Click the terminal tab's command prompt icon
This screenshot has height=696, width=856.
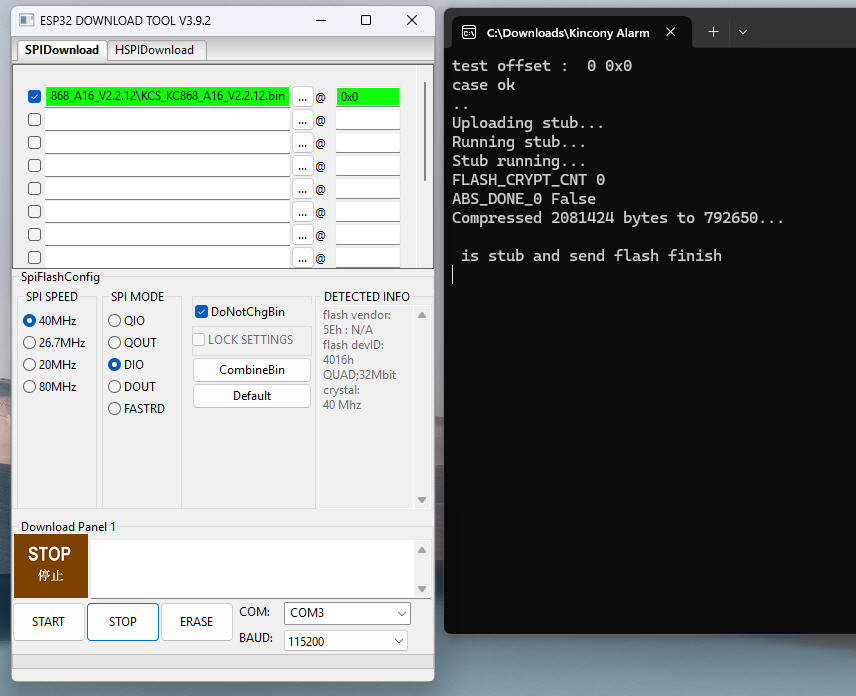point(468,32)
